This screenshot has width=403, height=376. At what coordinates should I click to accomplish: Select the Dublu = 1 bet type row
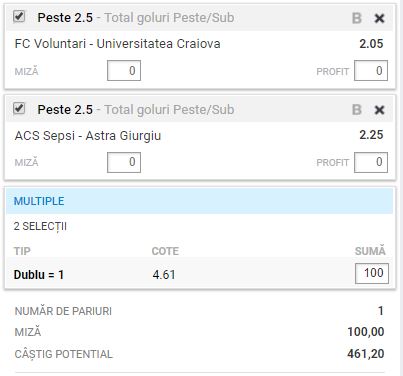(199, 274)
